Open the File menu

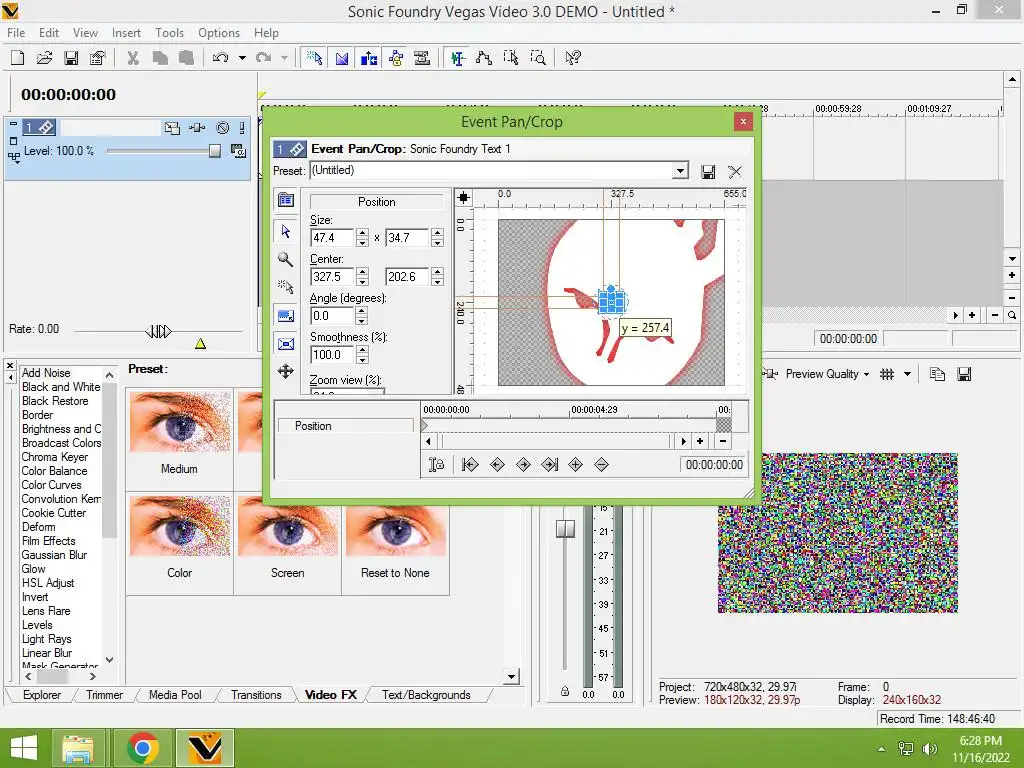tap(16, 33)
